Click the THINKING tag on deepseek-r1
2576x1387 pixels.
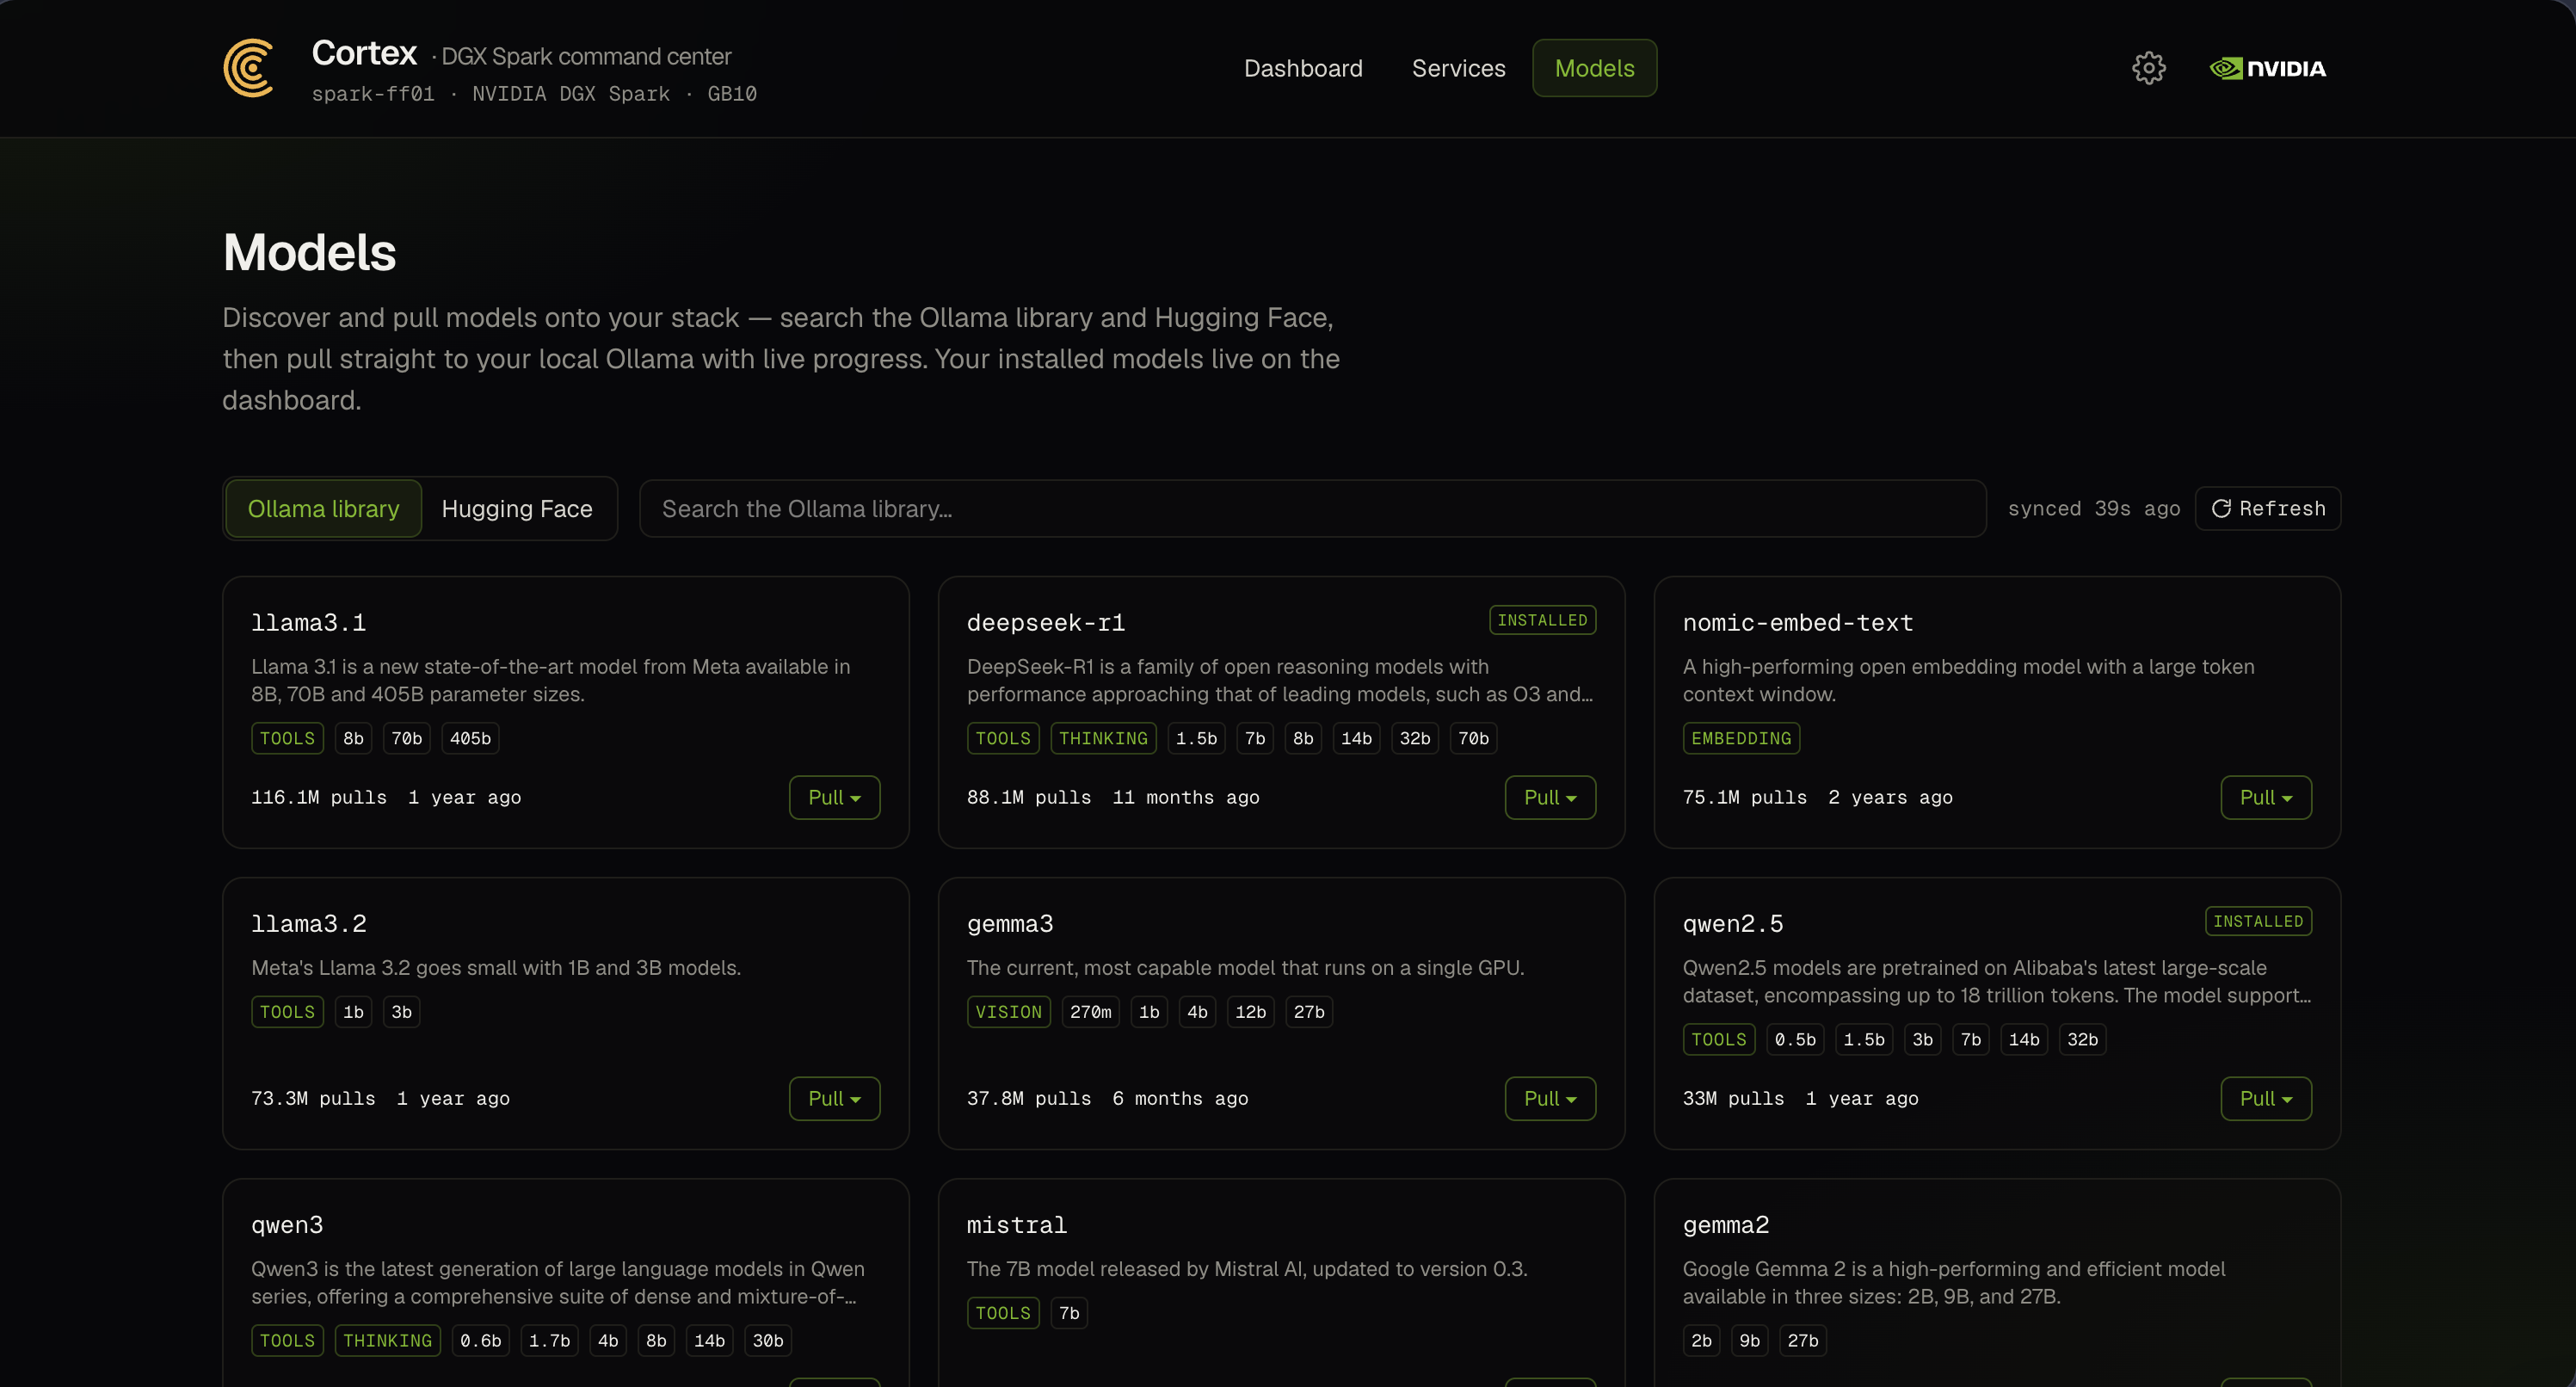1103,738
